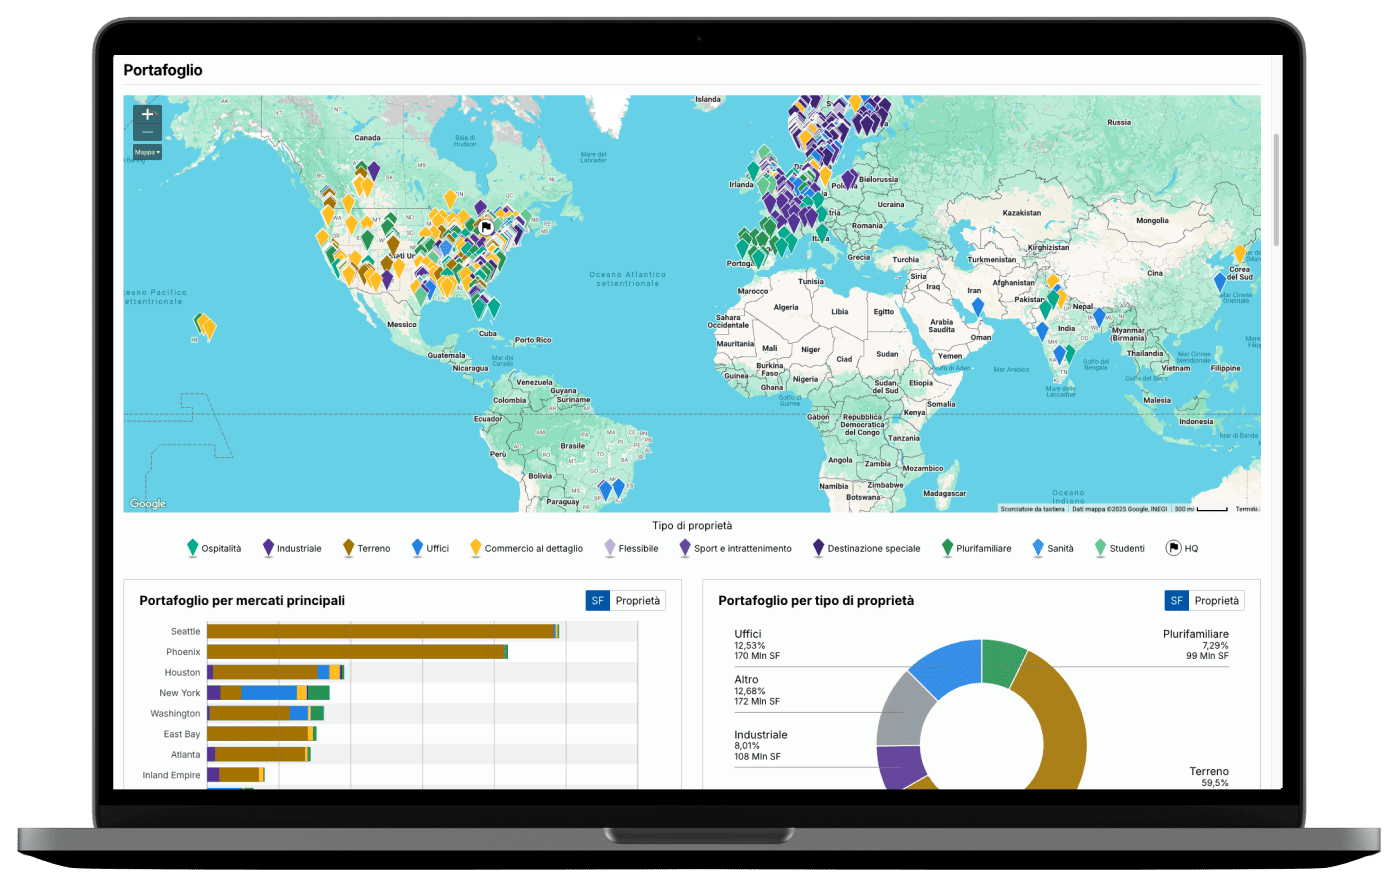Click the HQ flag legend icon
Viewport: 1400px width, 894px height.
1173,548
